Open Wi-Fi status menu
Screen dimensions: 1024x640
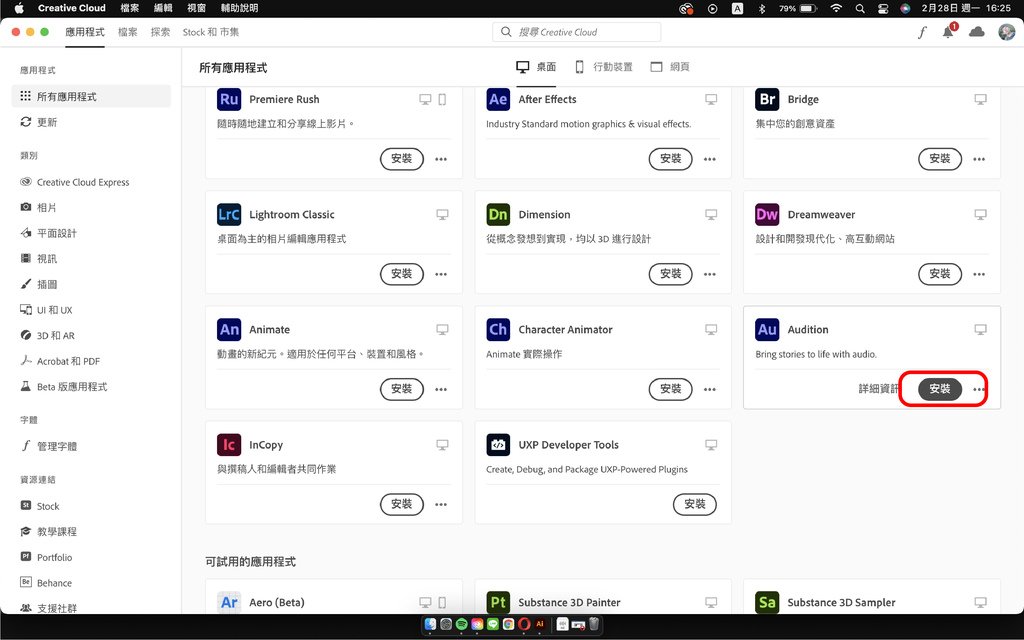(x=836, y=8)
